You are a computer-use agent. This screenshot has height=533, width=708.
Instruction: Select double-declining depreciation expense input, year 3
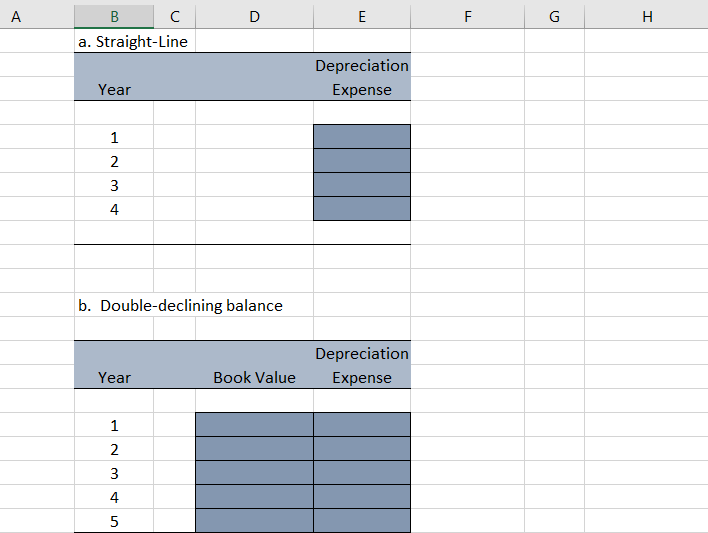[362, 472]
